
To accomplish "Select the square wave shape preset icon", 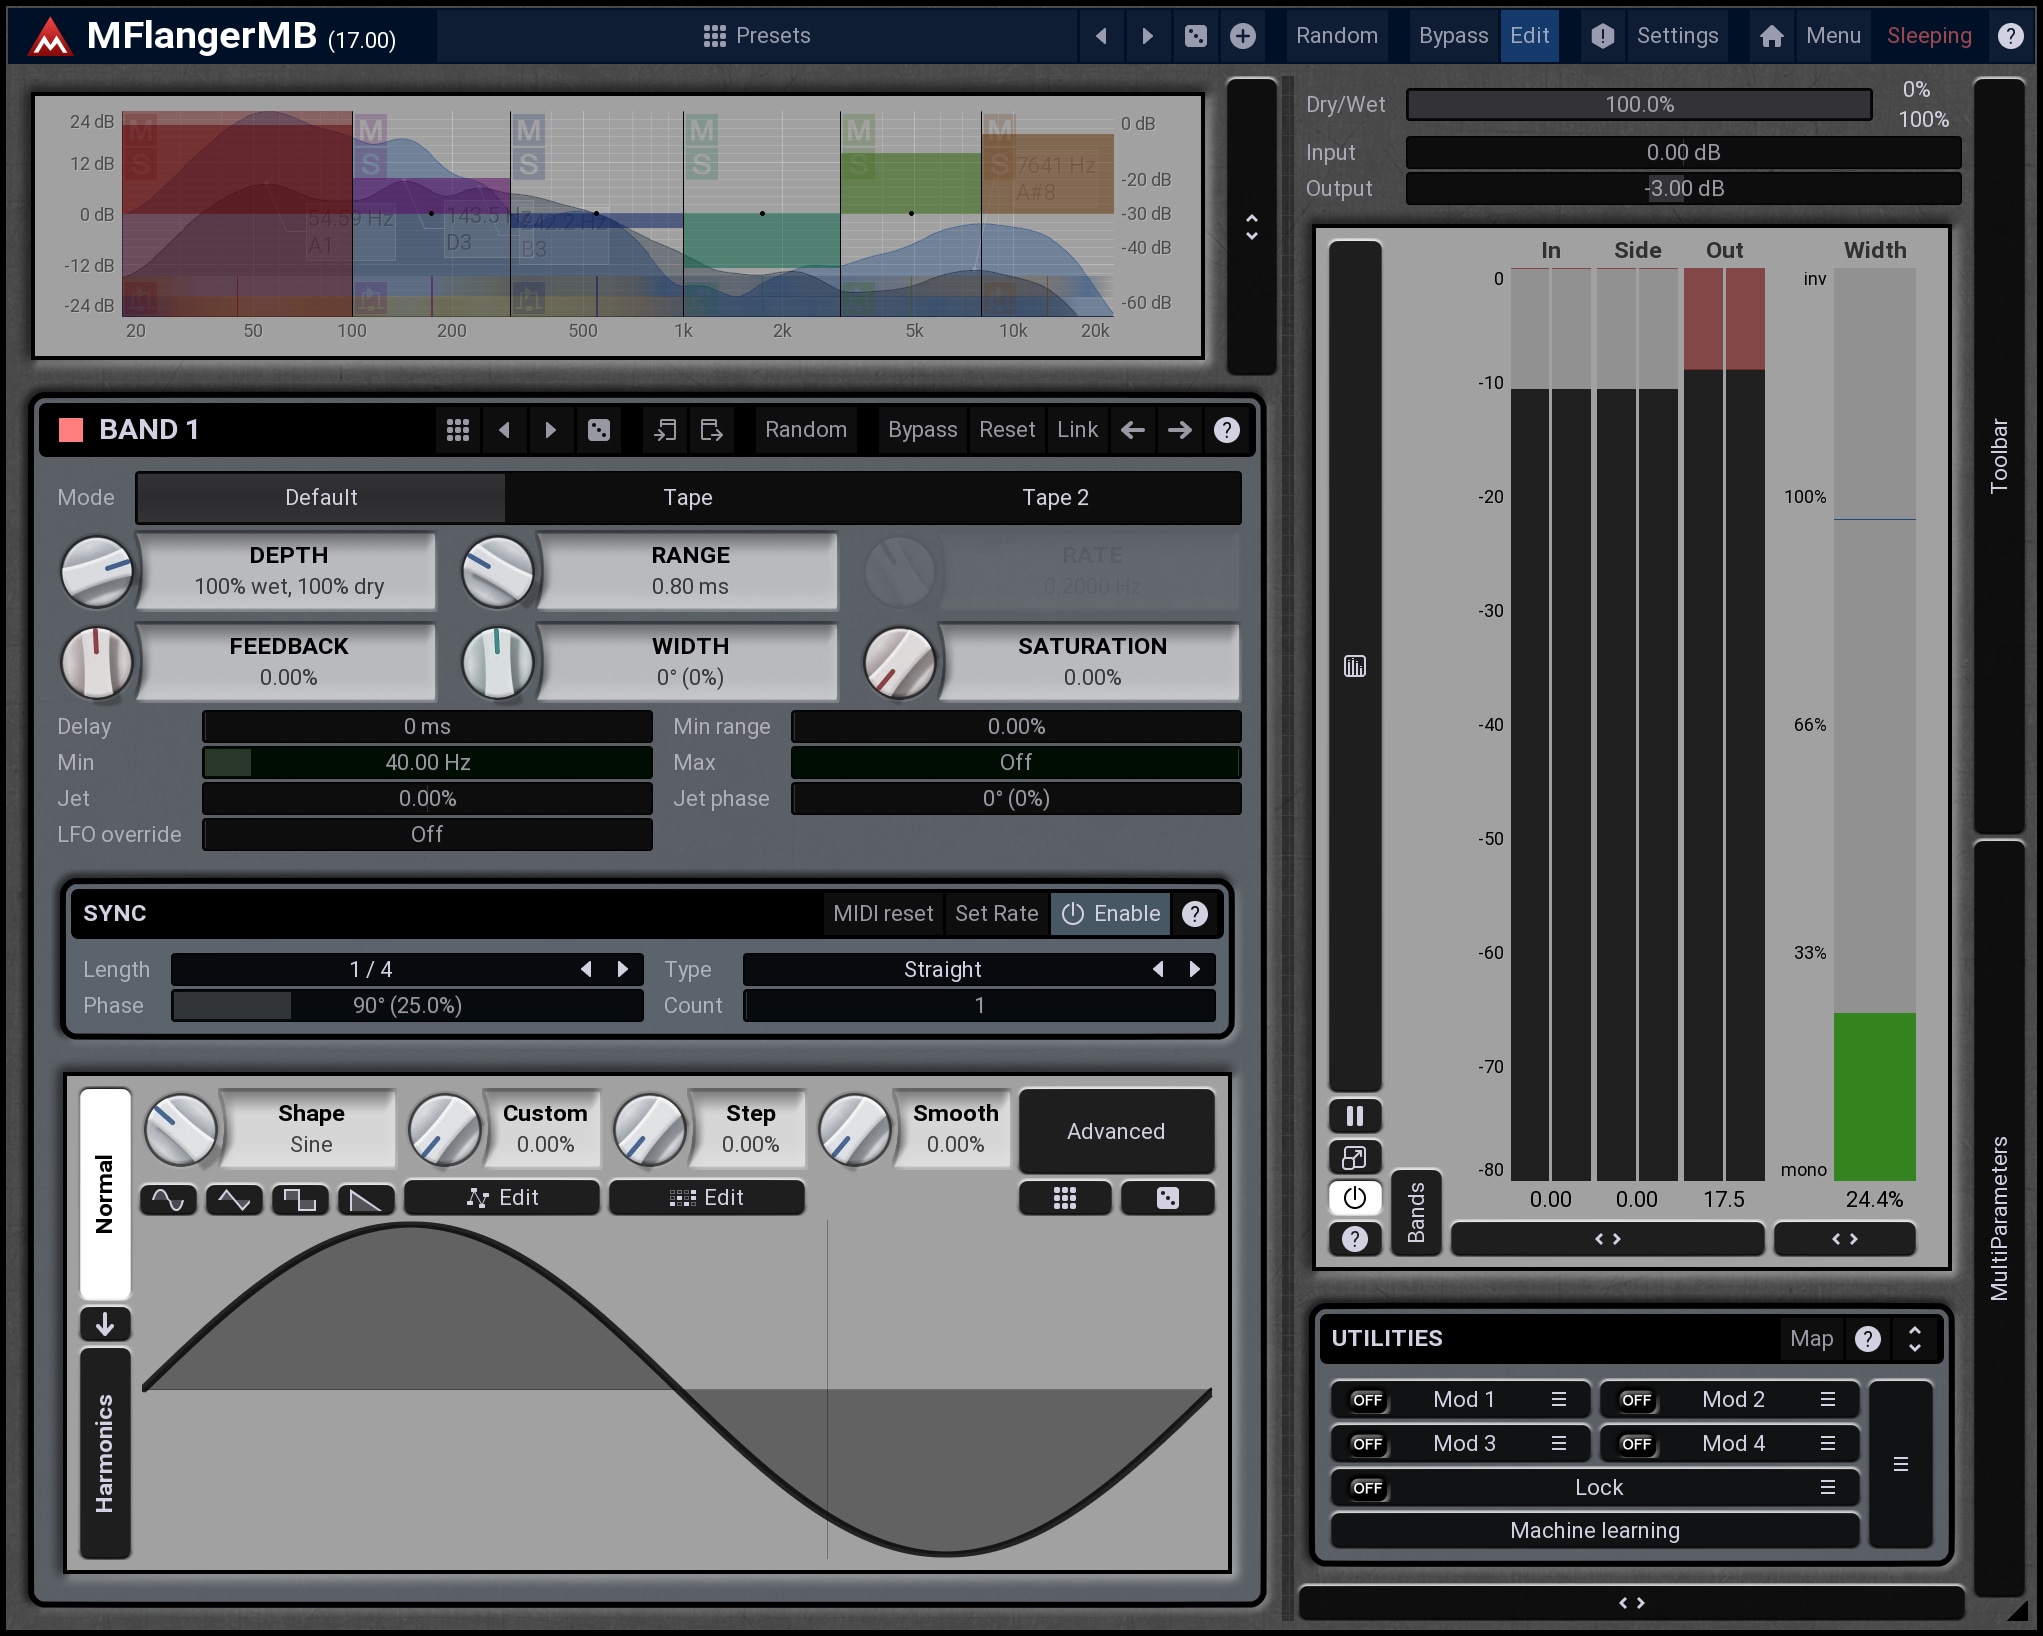I will [x=299, y=1199].
